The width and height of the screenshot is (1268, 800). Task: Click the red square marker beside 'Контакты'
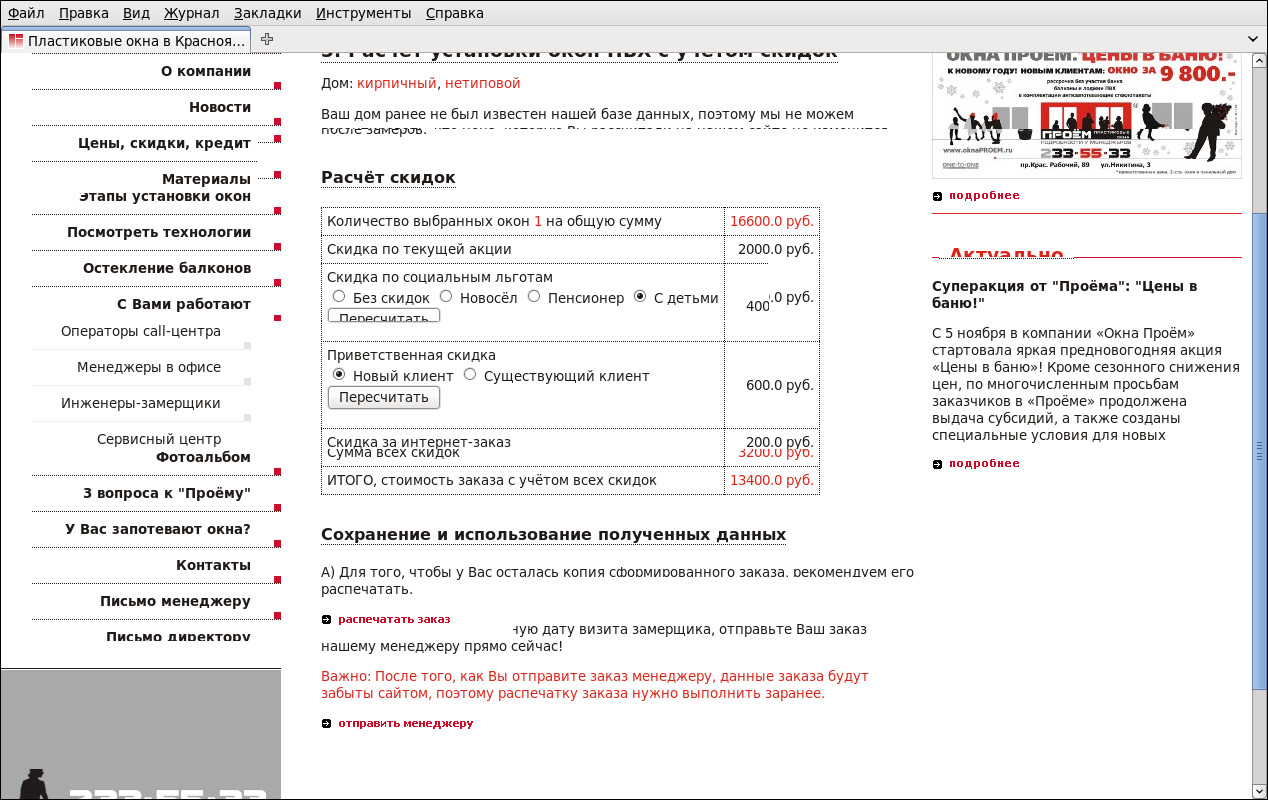(x=277, y=580)
